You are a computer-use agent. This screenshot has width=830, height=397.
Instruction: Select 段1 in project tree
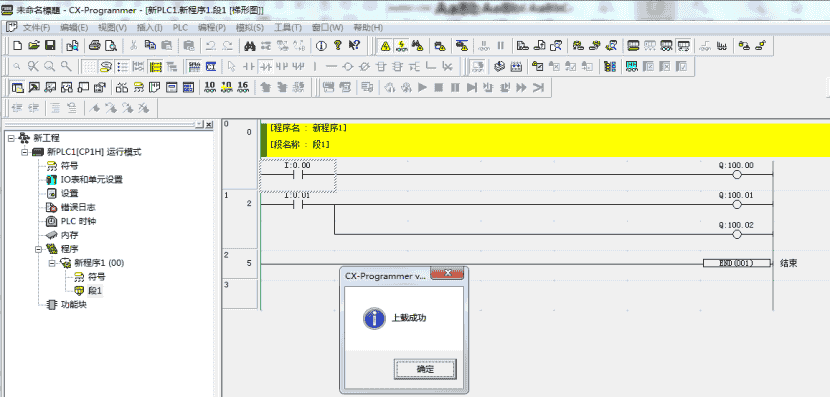point(95,290)
